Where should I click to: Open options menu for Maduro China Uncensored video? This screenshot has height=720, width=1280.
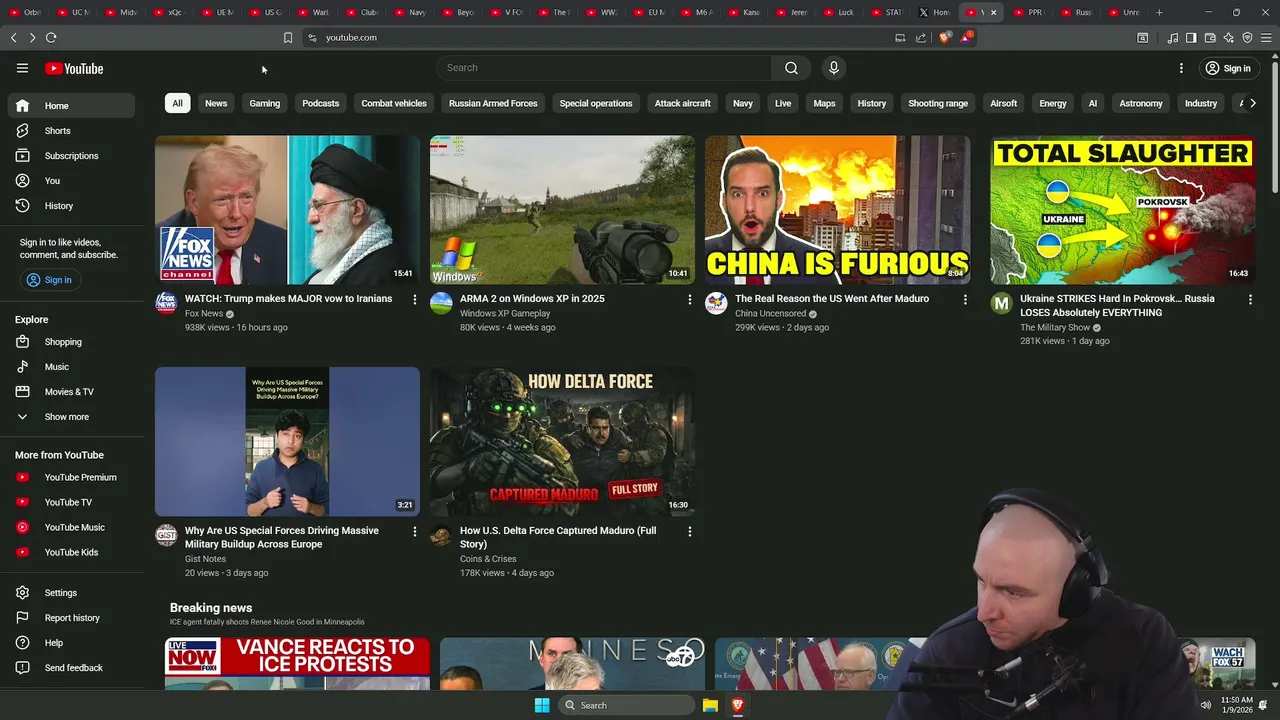pos(965,299)
